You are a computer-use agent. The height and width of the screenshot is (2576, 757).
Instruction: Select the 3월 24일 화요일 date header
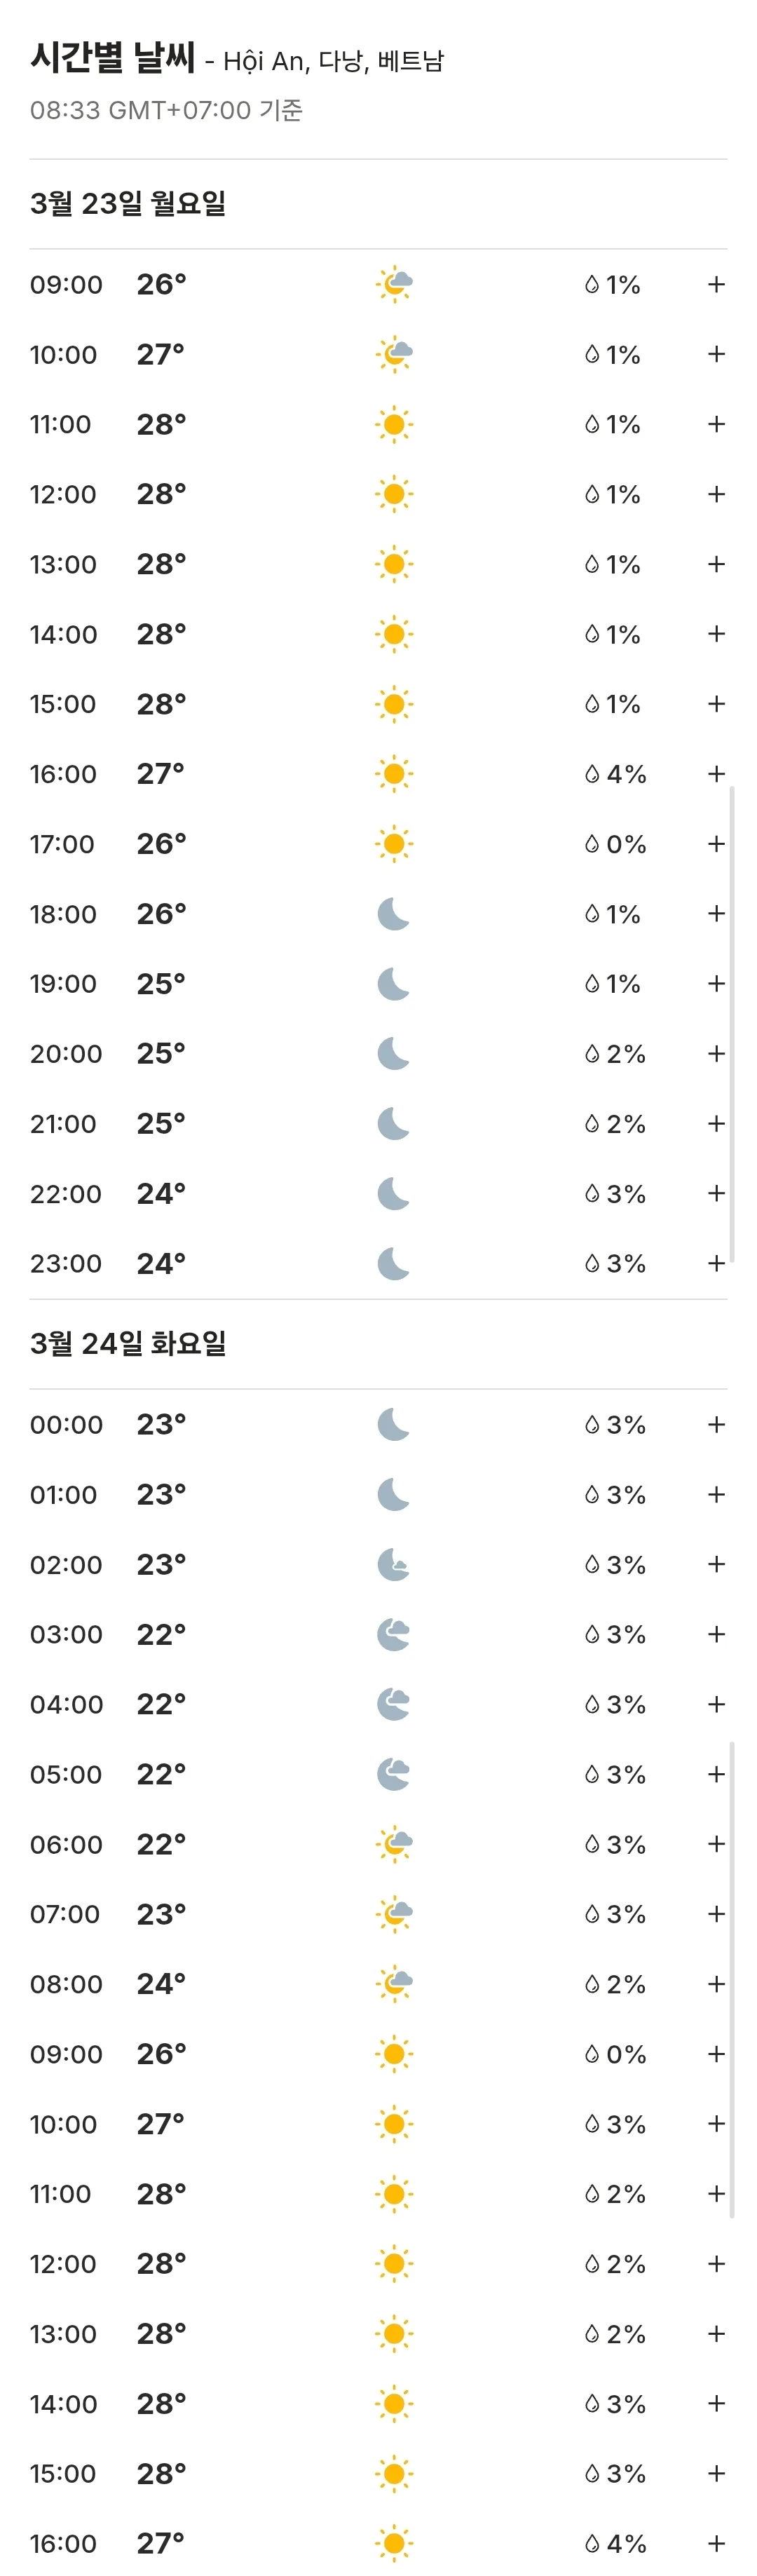point(128,1344)
